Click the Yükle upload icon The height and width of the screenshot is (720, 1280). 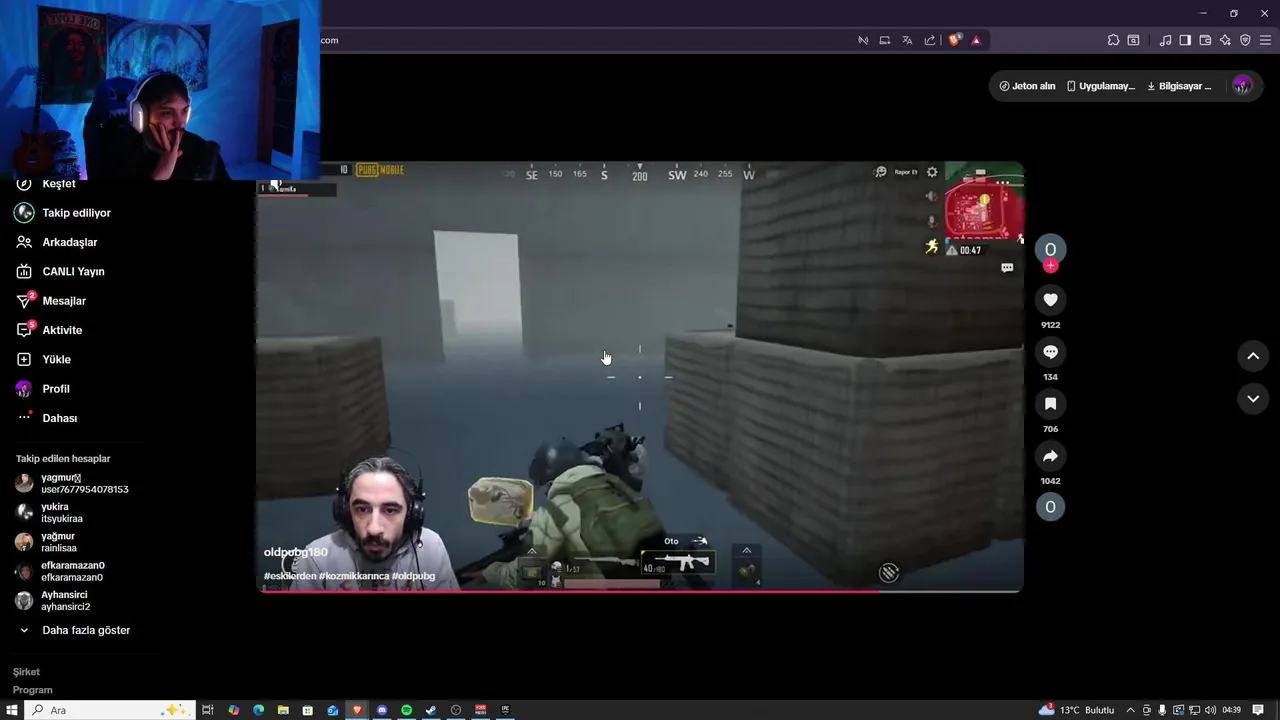(x=24, y=359)
